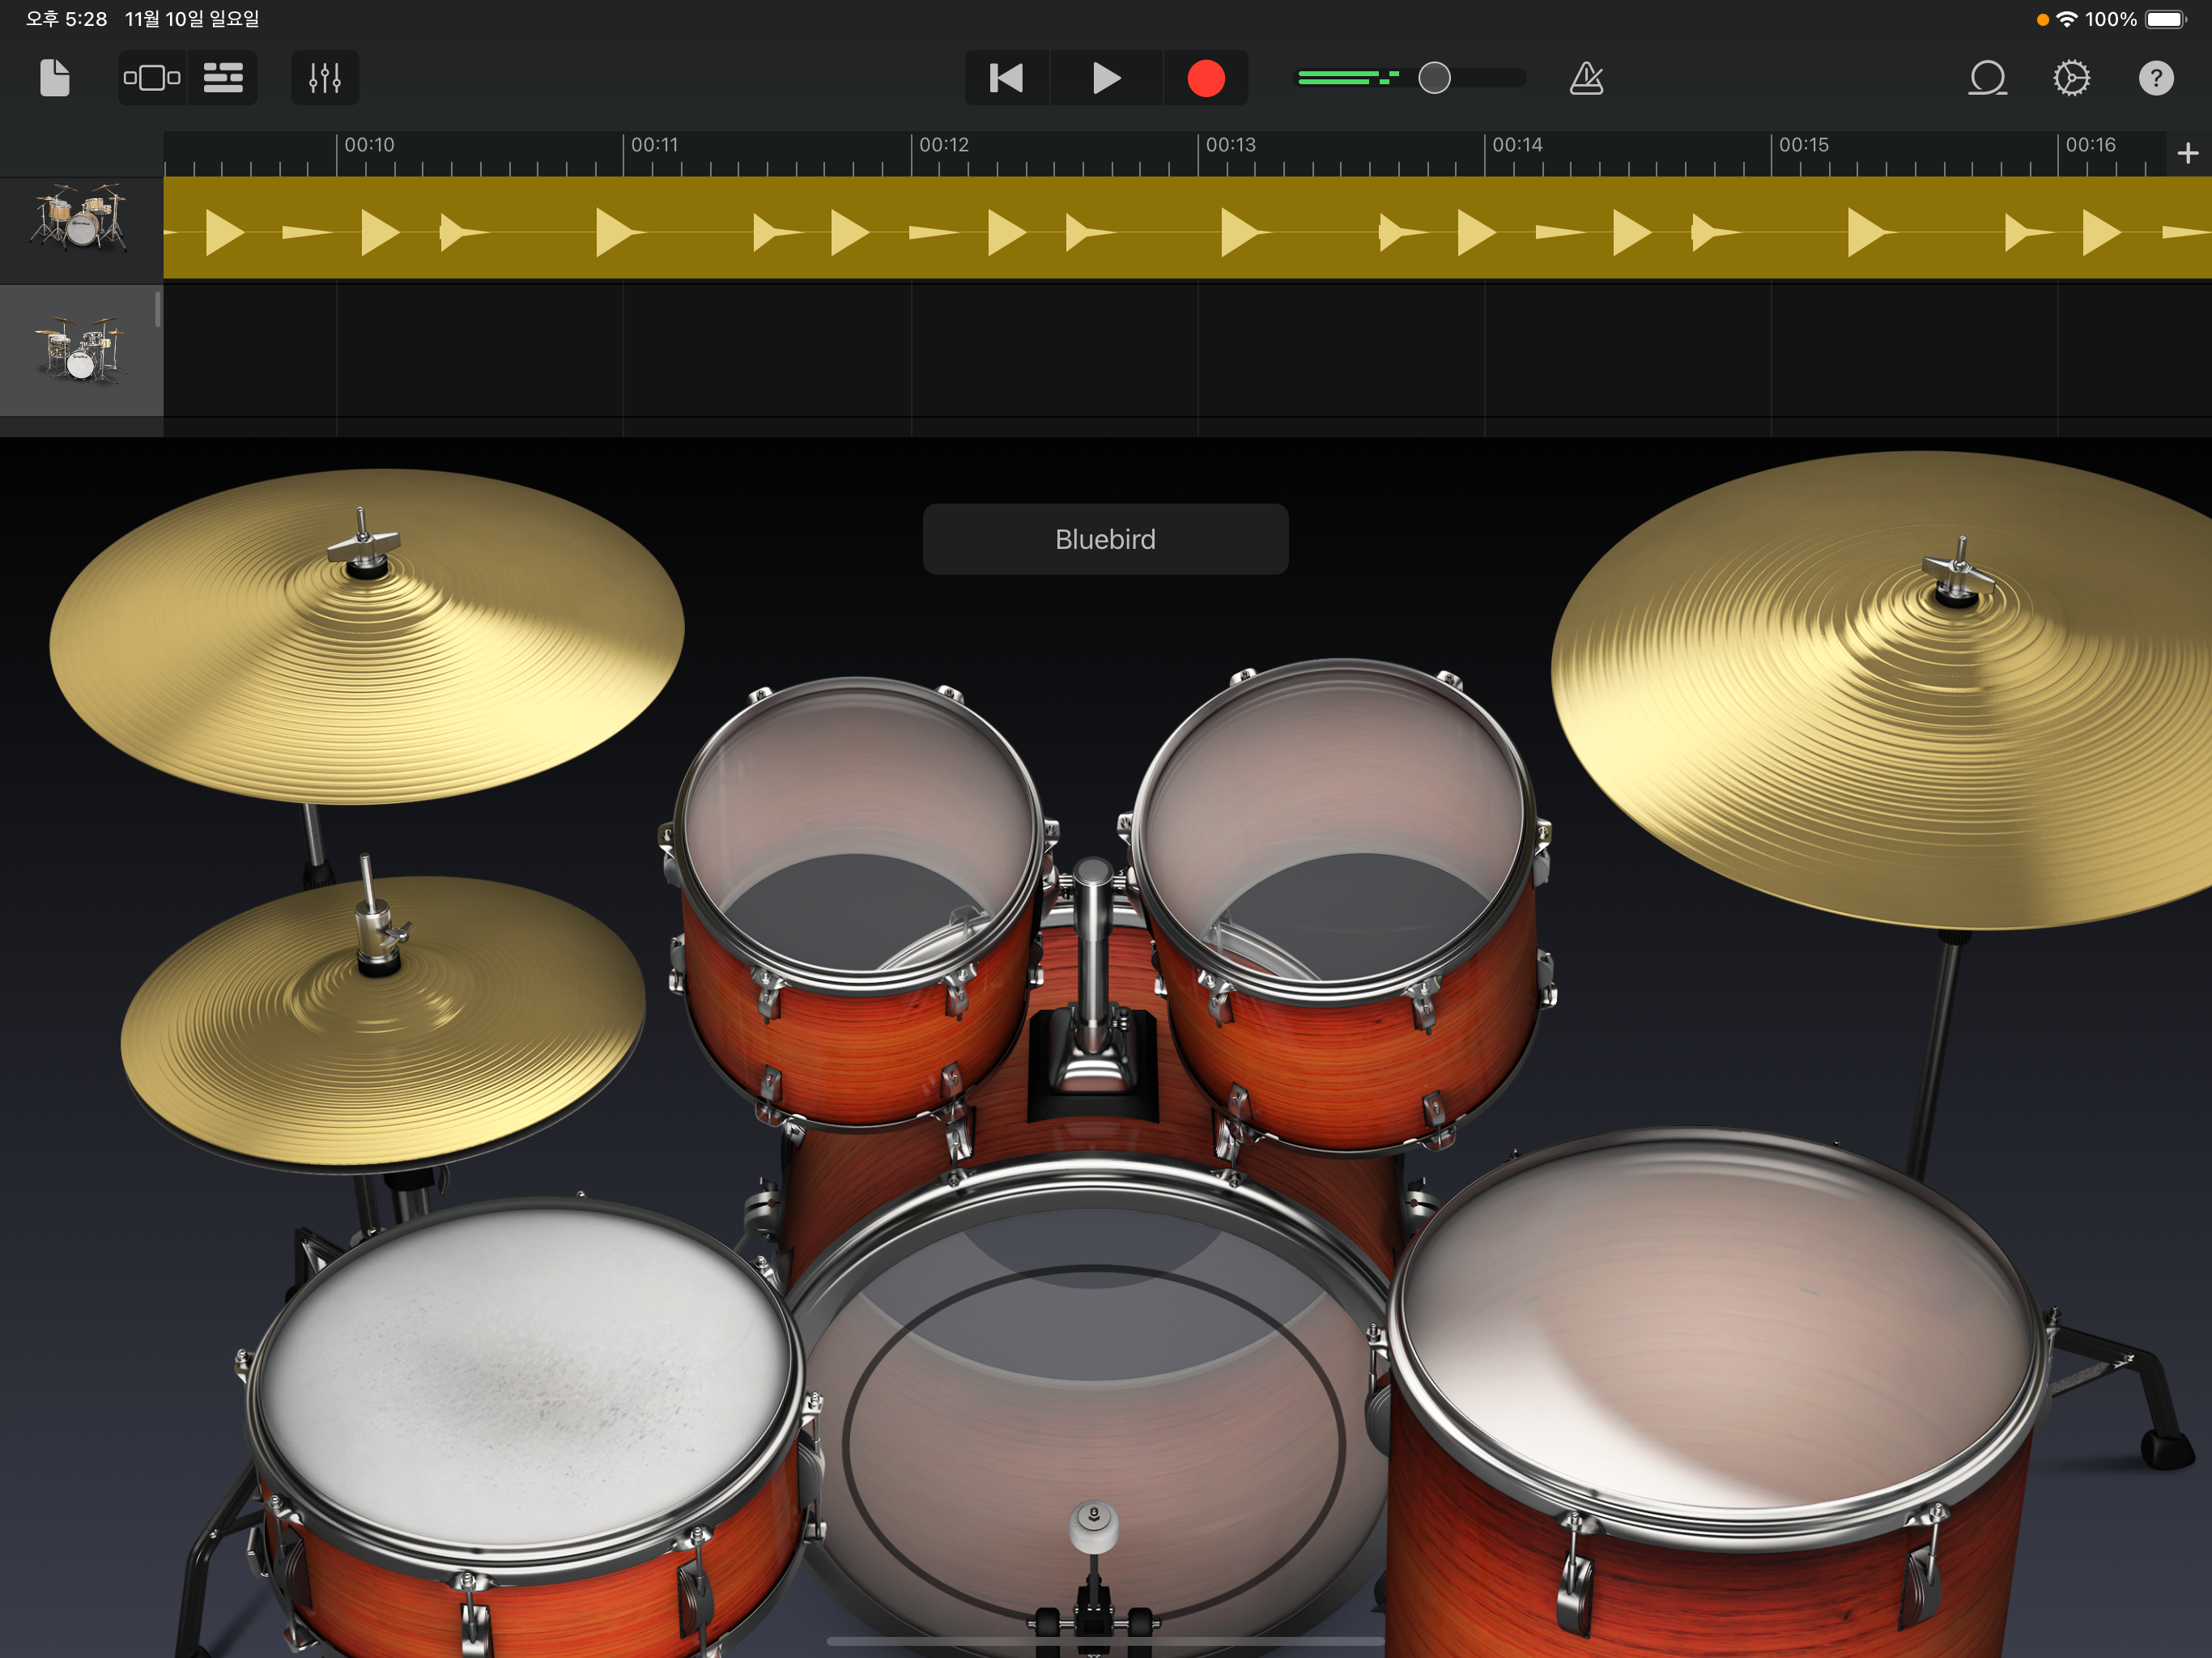2212x1658 pixels.
Task: Open the song settings gear icon
Action: pos(2071,78)
